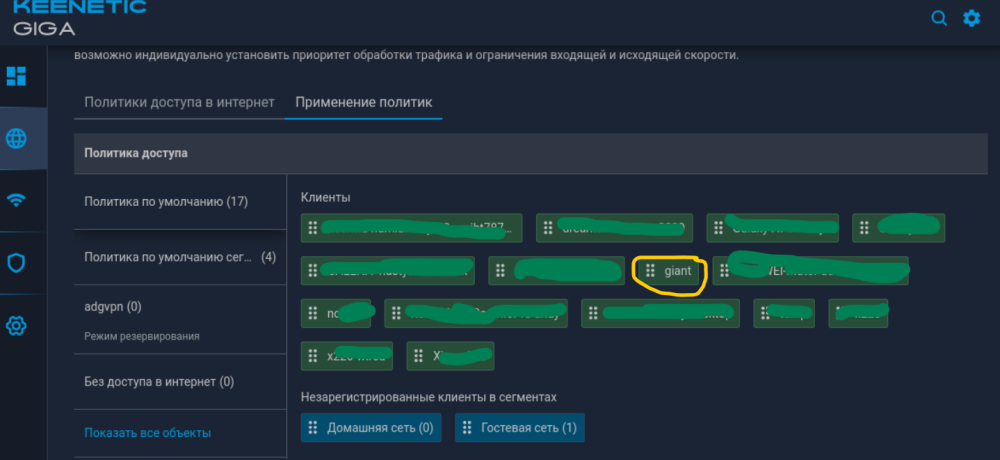Click the search magnifier icon at top right
This screenshot has height=460, width=1000.
click(x=938, y=18)
